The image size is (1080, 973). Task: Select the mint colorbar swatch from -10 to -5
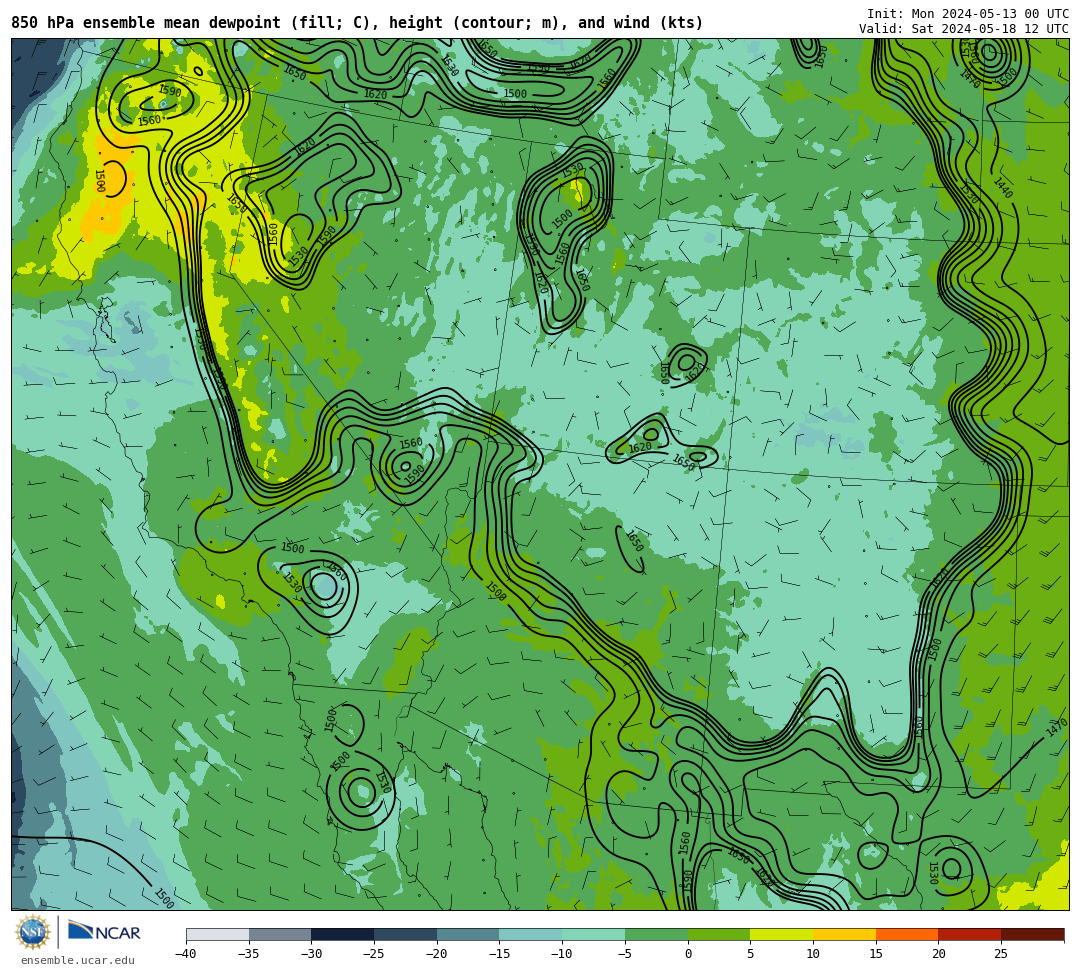pyautogui.click(x=594, y=934)
